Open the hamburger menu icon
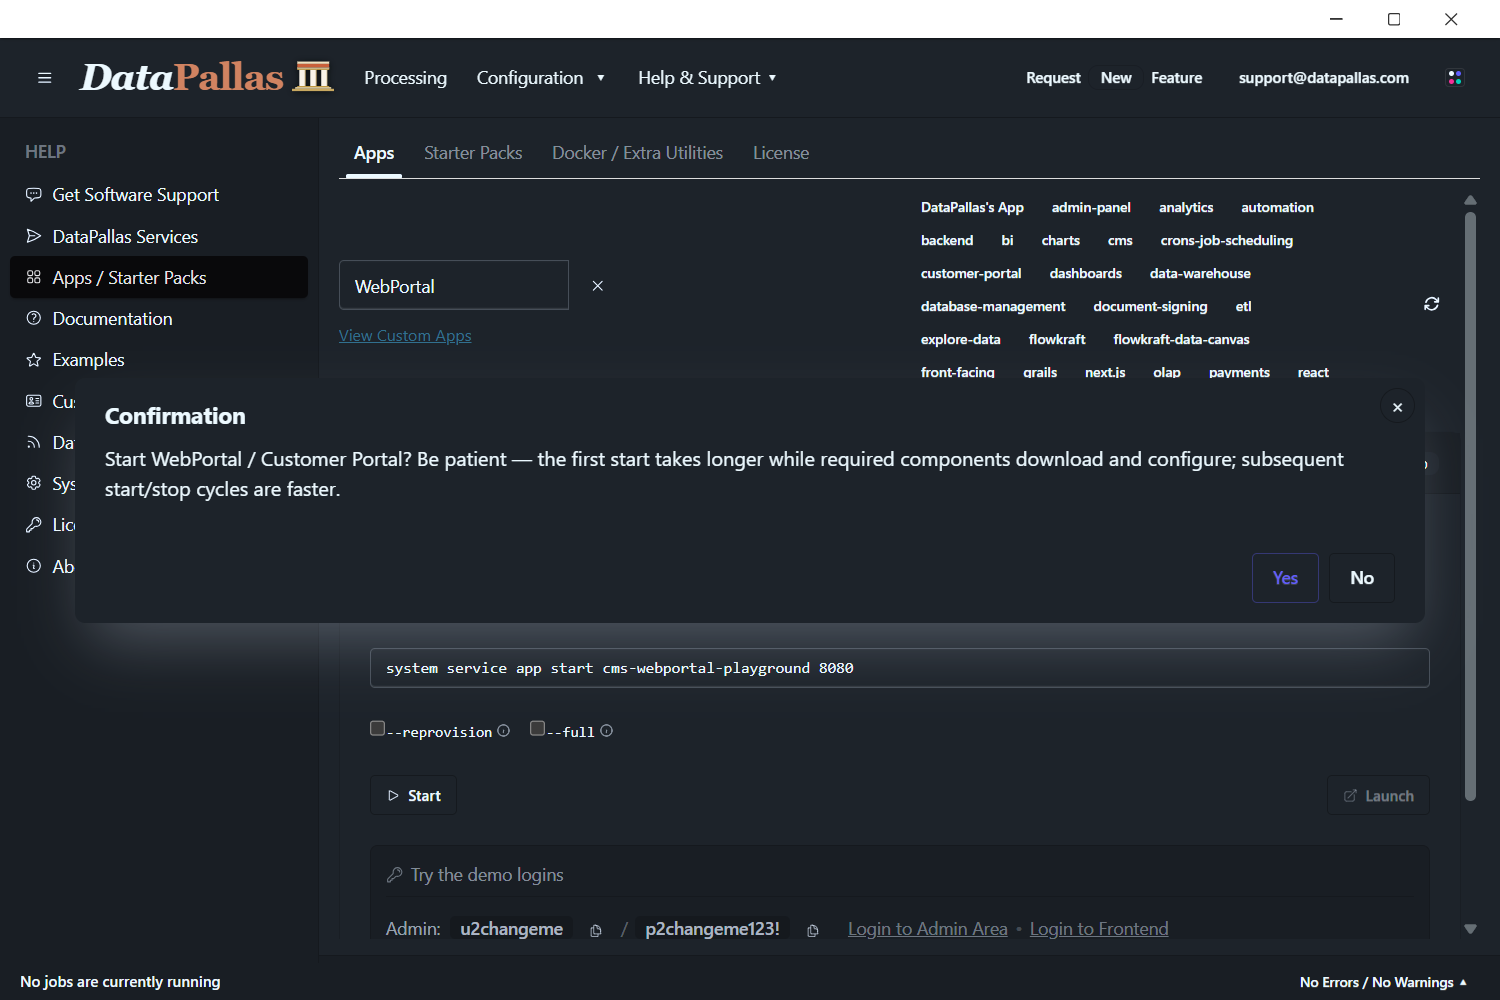 [x=44, y=78]
